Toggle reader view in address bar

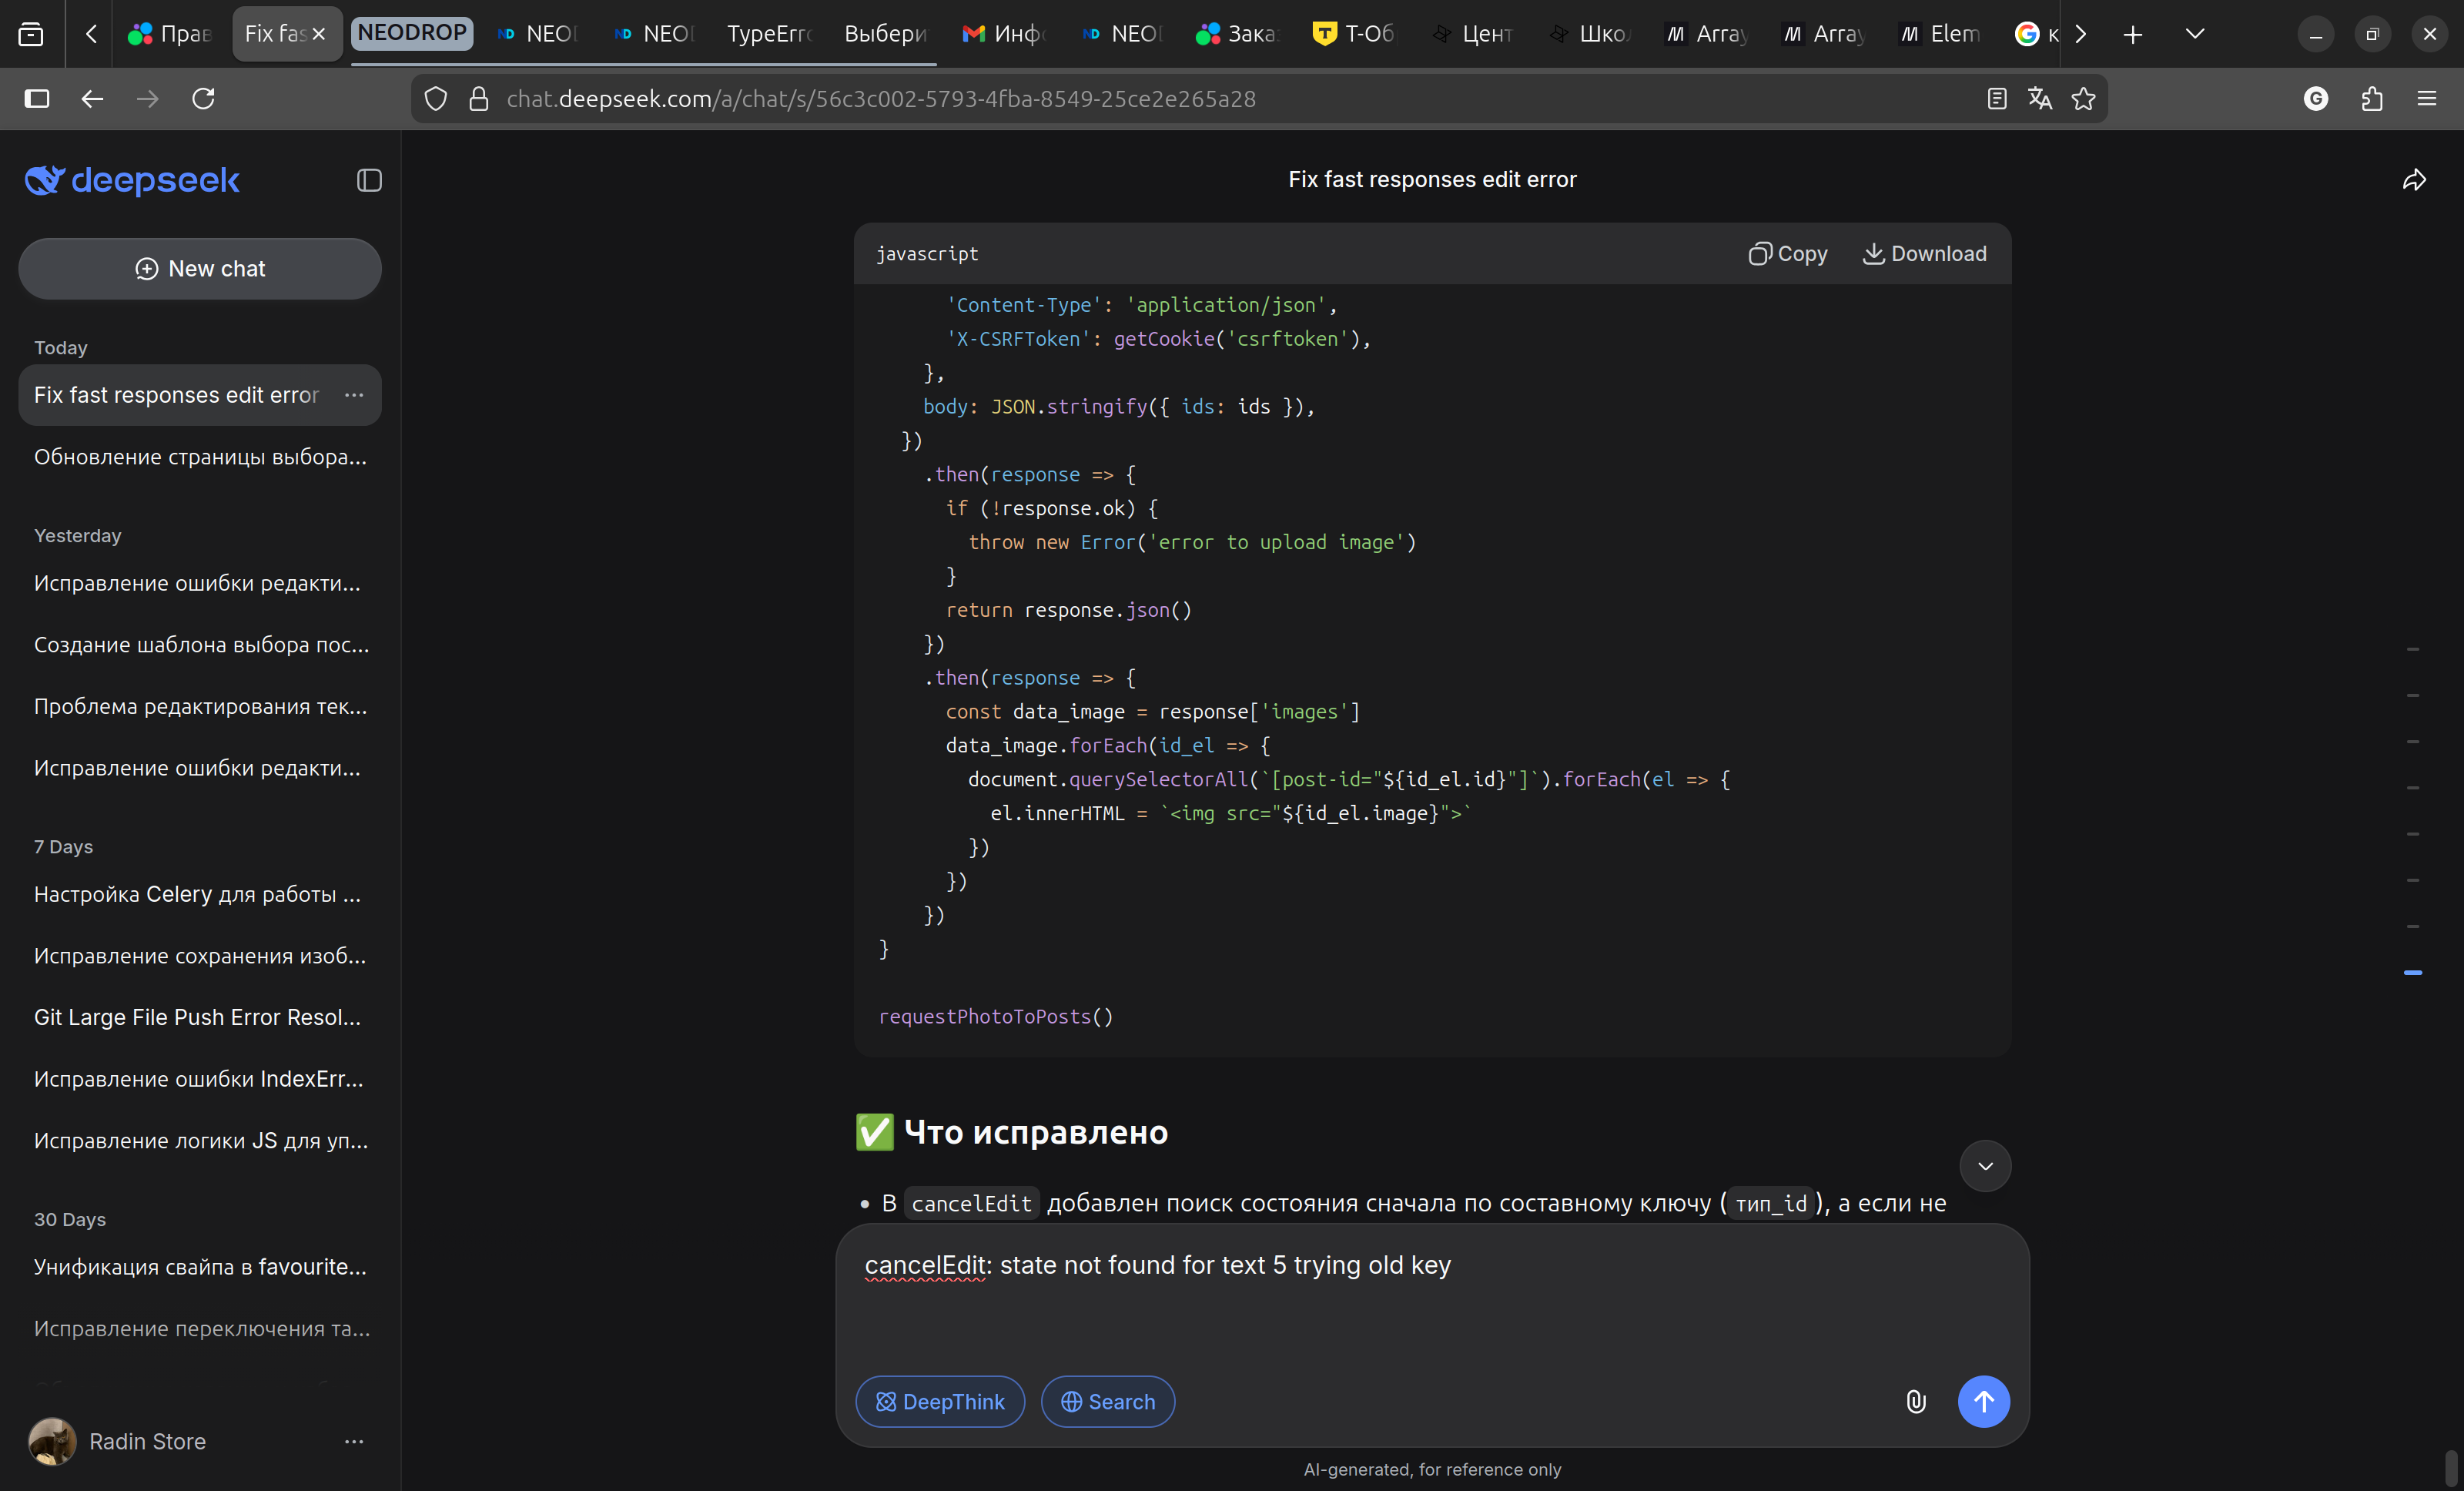point(1996,99)
